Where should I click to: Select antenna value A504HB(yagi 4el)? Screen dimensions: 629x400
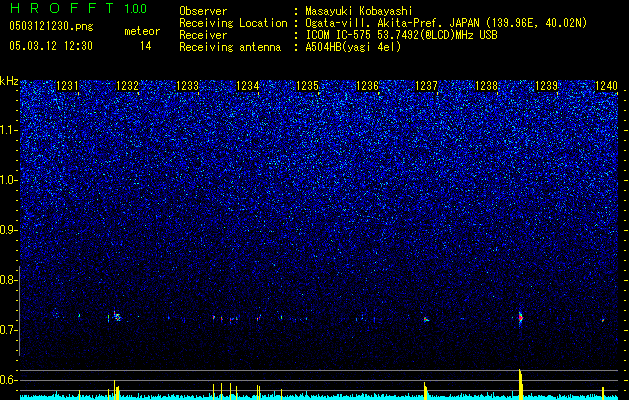click(x=353, y=47)
